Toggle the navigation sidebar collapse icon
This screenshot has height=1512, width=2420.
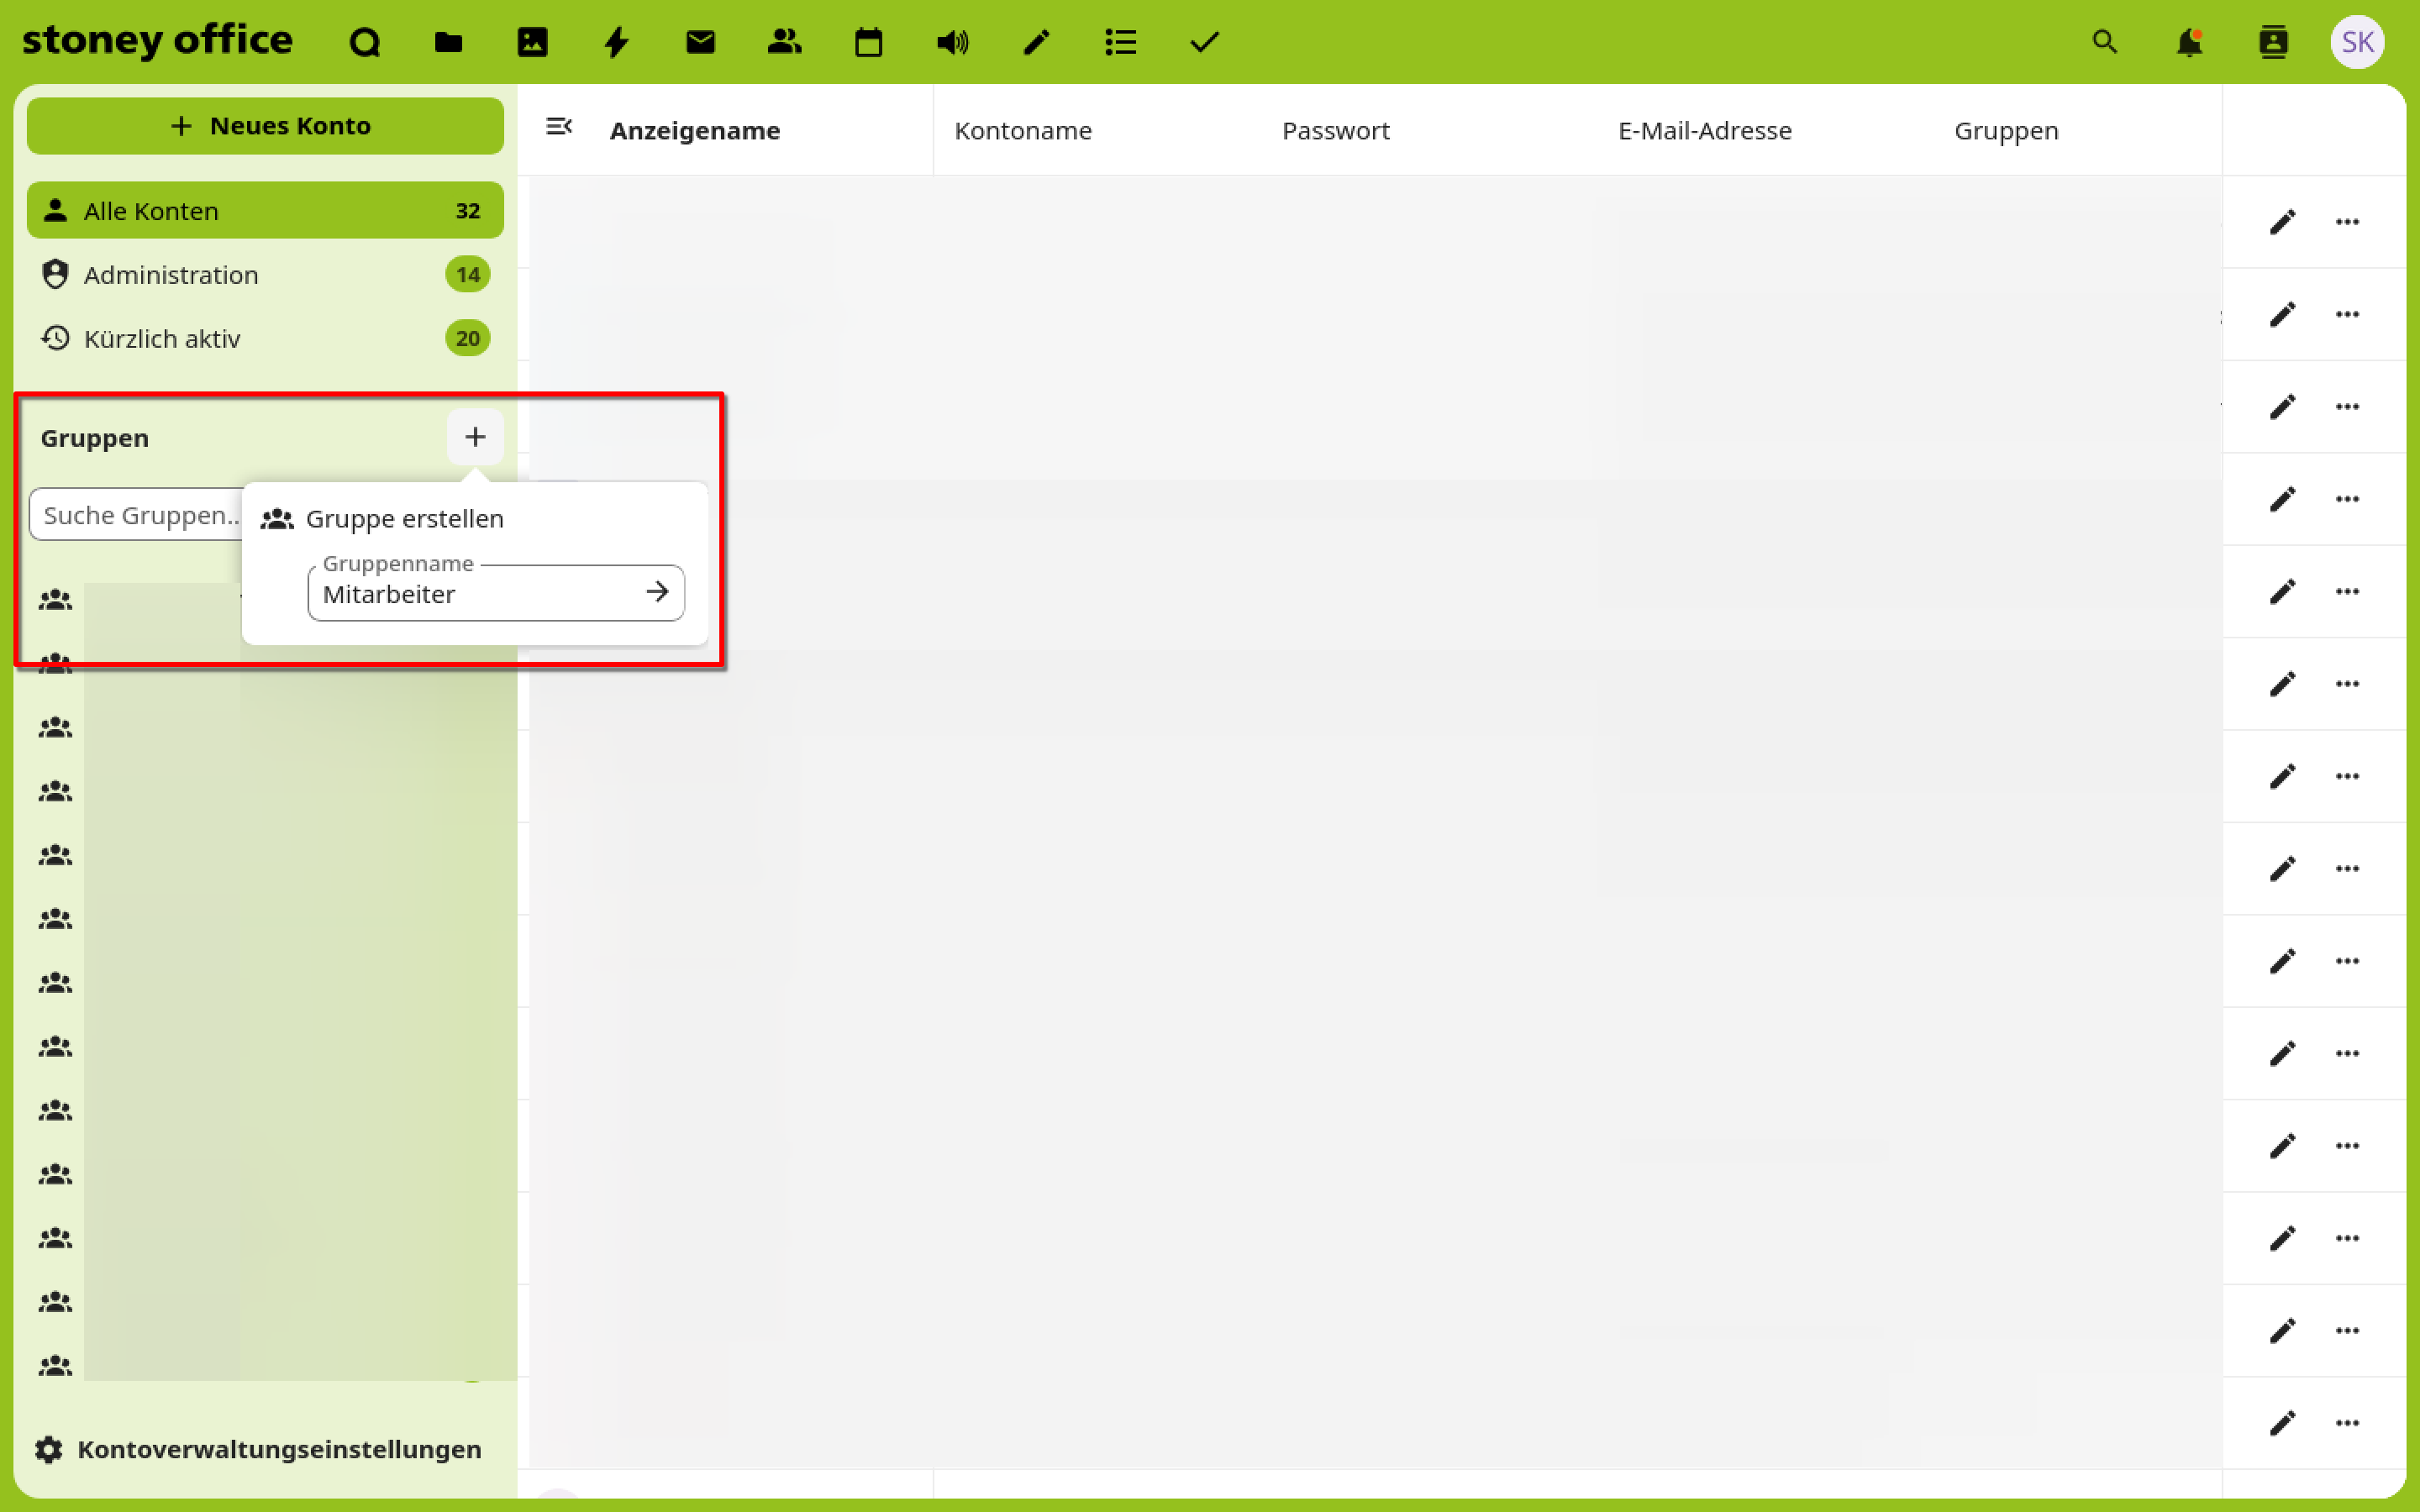(x=559, y=127)
